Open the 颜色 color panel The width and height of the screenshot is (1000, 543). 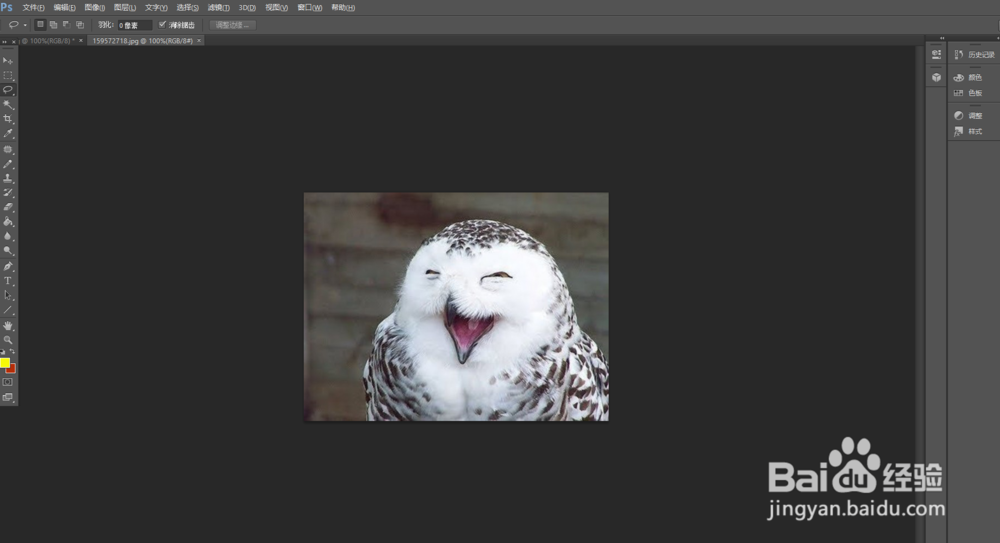968,78
